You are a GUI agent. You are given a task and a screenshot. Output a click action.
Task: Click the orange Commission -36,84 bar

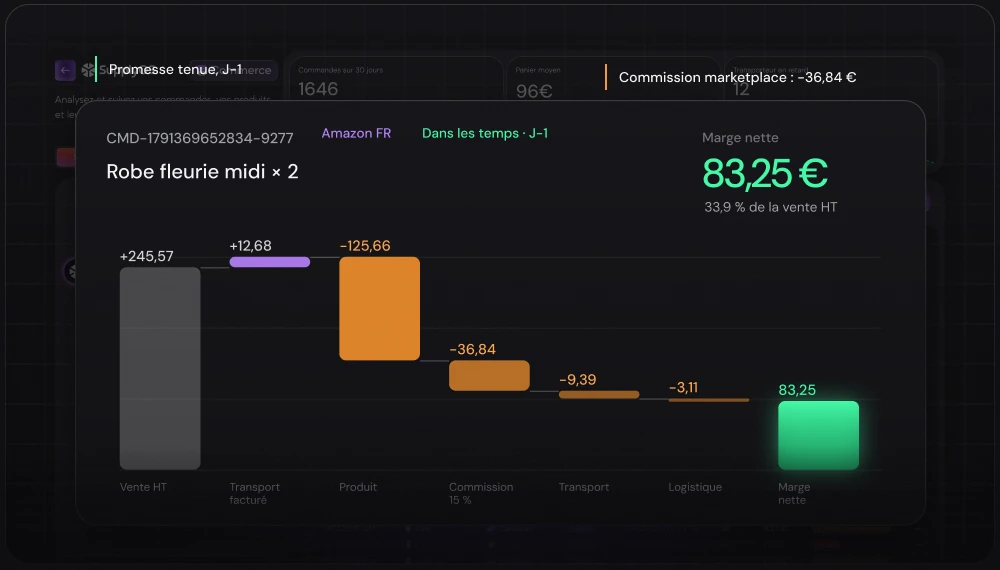(x=489, y=376)
